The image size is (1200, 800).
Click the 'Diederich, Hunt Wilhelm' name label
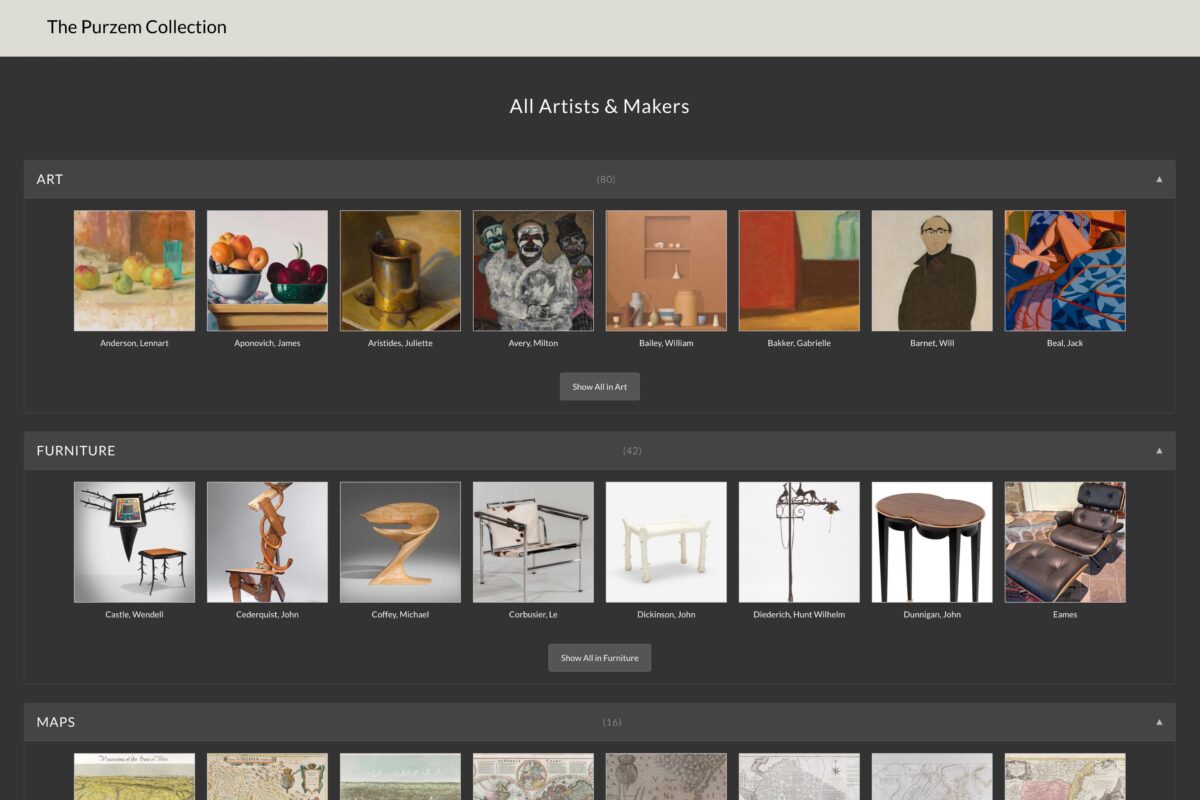coord(799,615)
